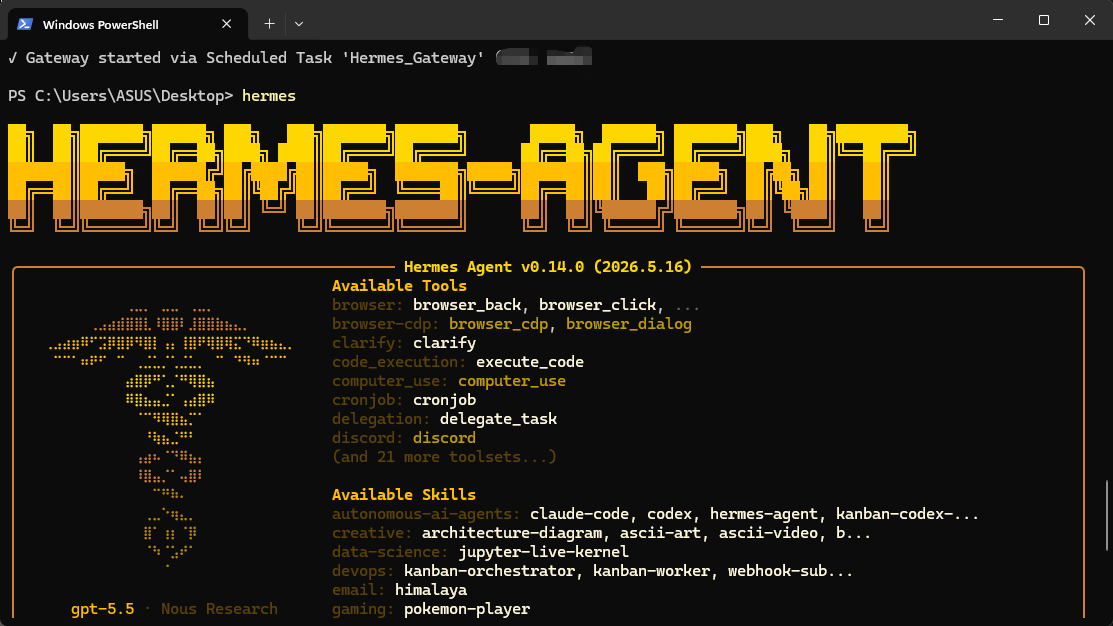1113x626 pixels.
Task: Click the 'cronjob' tool value
Action: pyautogui.click(x=444, y=400)
